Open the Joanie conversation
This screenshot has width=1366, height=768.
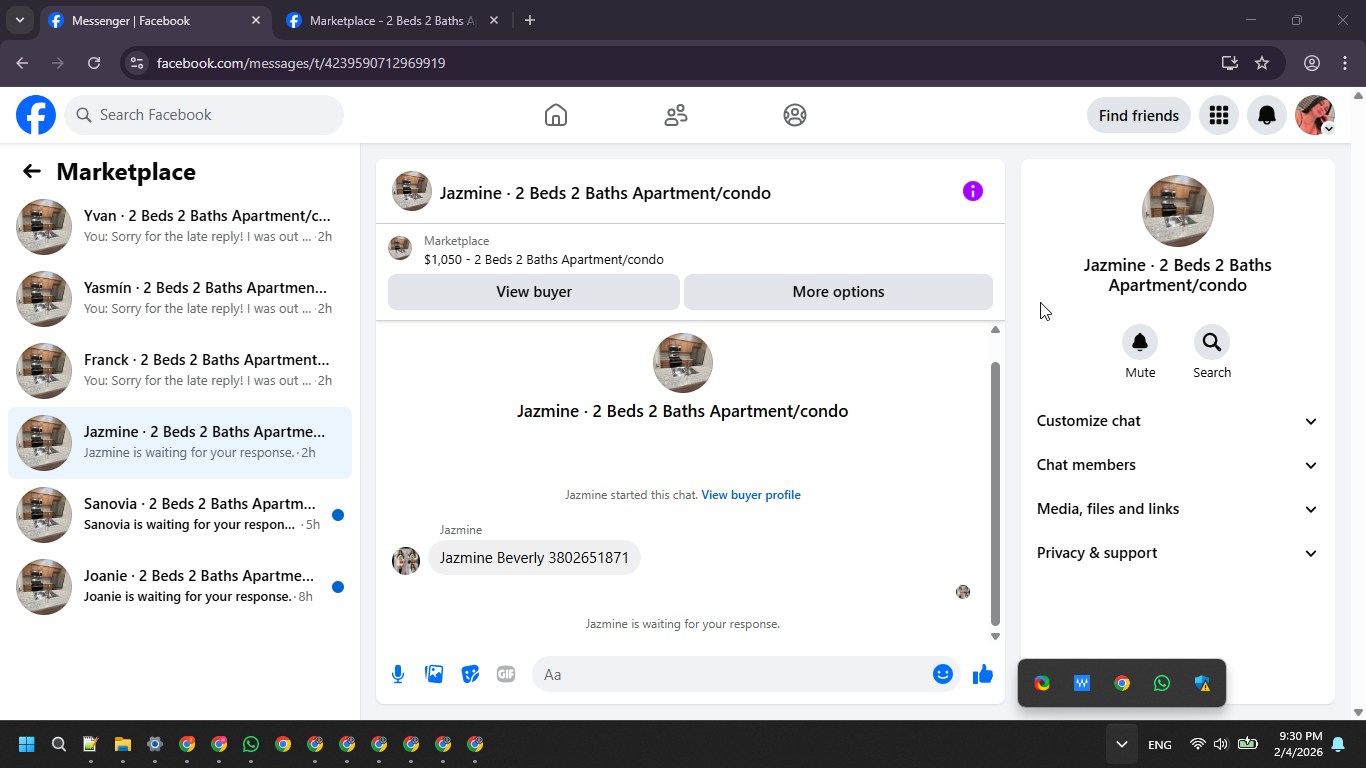180,587
